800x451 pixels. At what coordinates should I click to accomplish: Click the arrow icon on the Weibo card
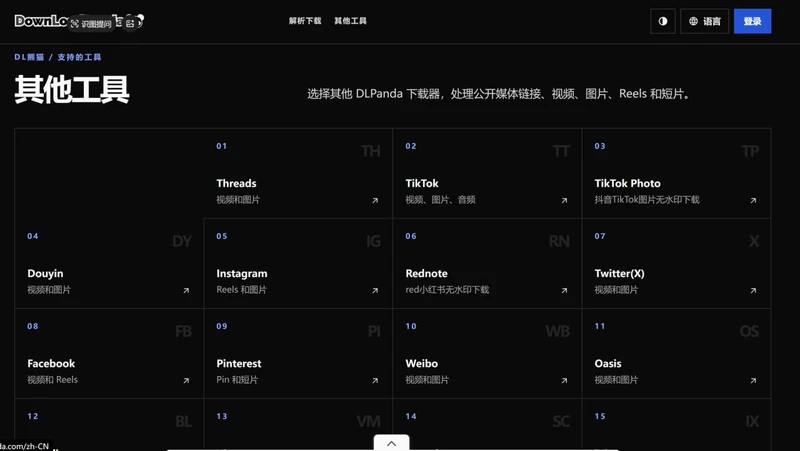tap(564, 381)
